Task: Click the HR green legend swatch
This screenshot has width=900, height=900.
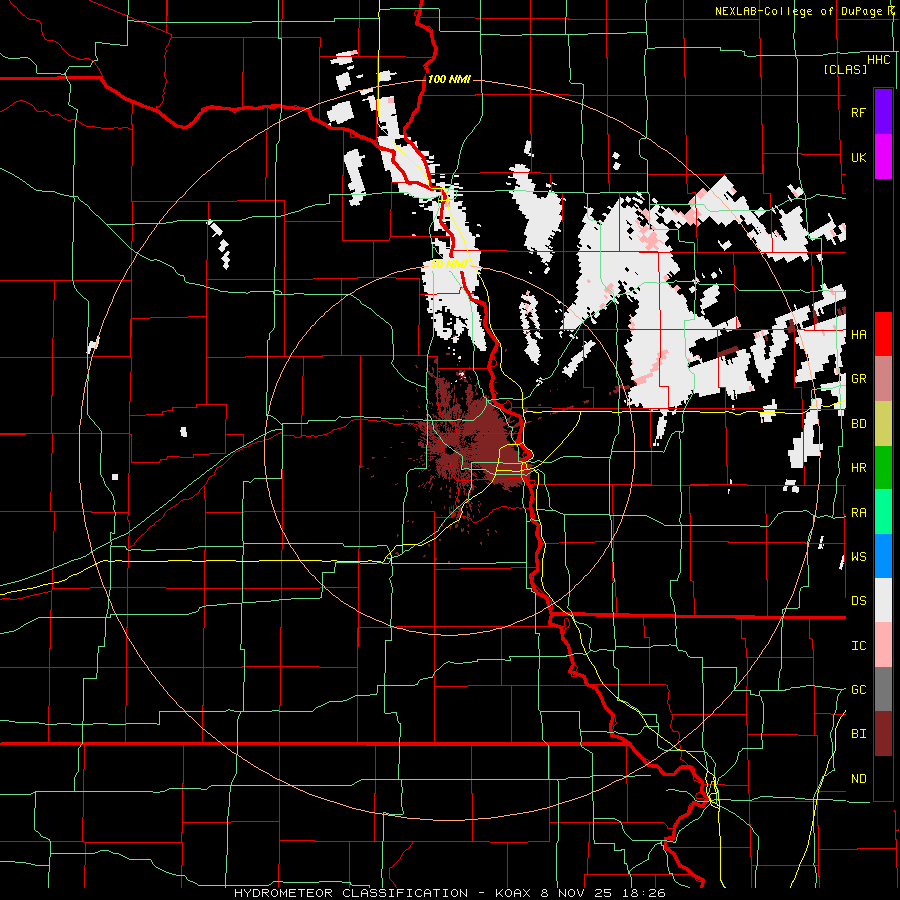Action: coord(883,468)
